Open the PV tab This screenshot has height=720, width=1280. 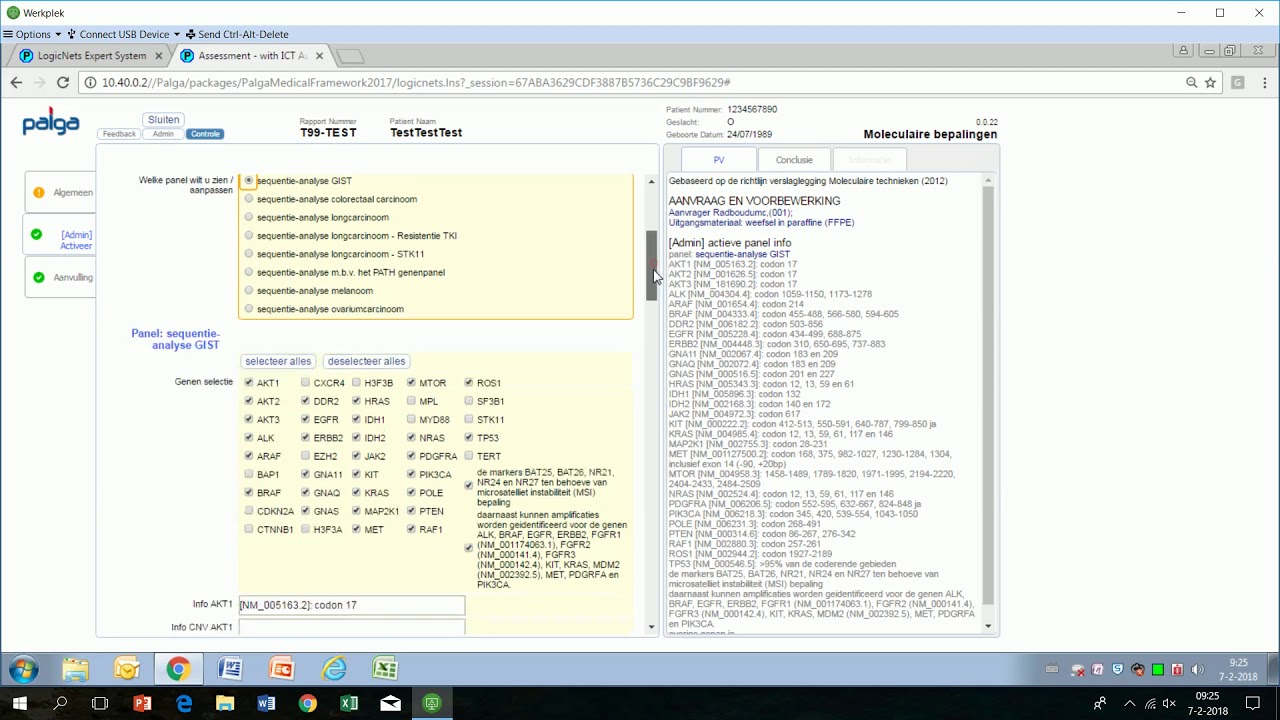pos(719,160)
